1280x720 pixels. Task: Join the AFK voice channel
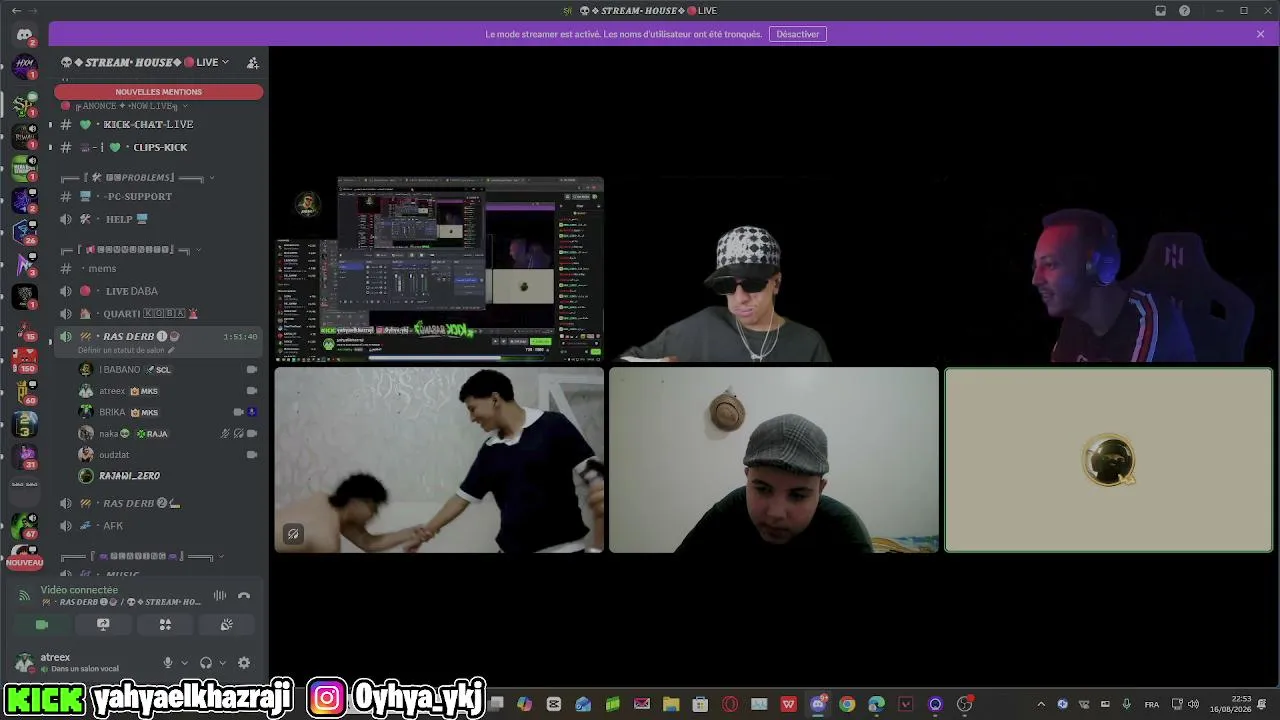pos(157,526)
